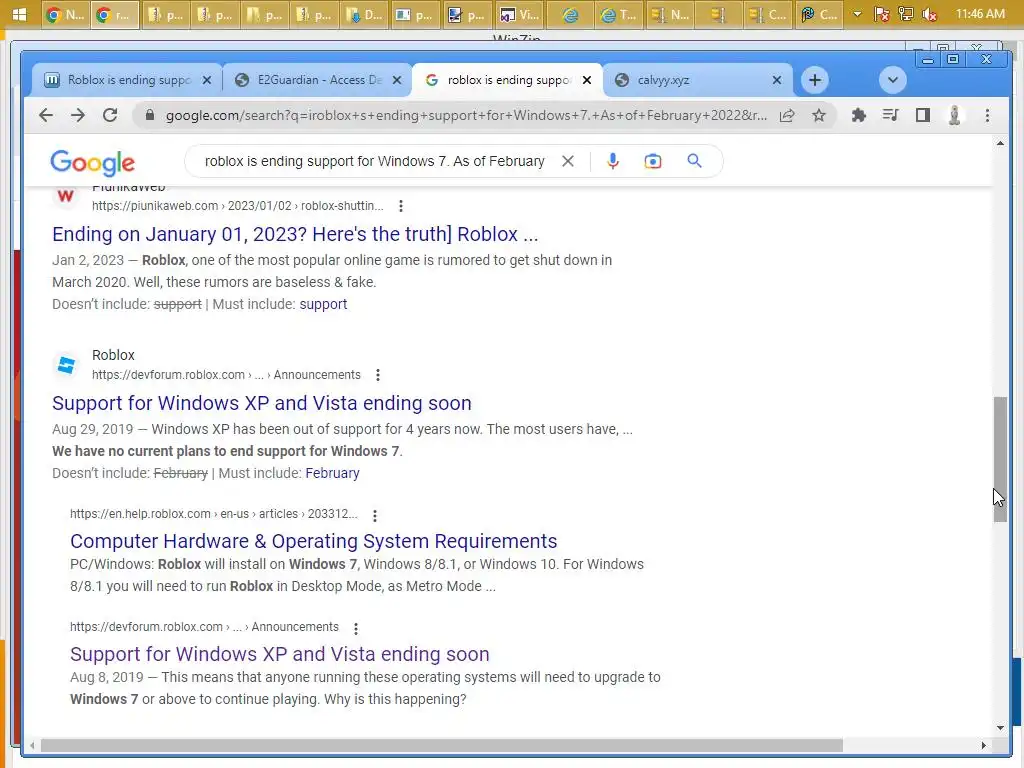Open the Vi... Visual Studio taskbar item
Viewport: 1024px width, 768px height.
[x=519, y=14]
